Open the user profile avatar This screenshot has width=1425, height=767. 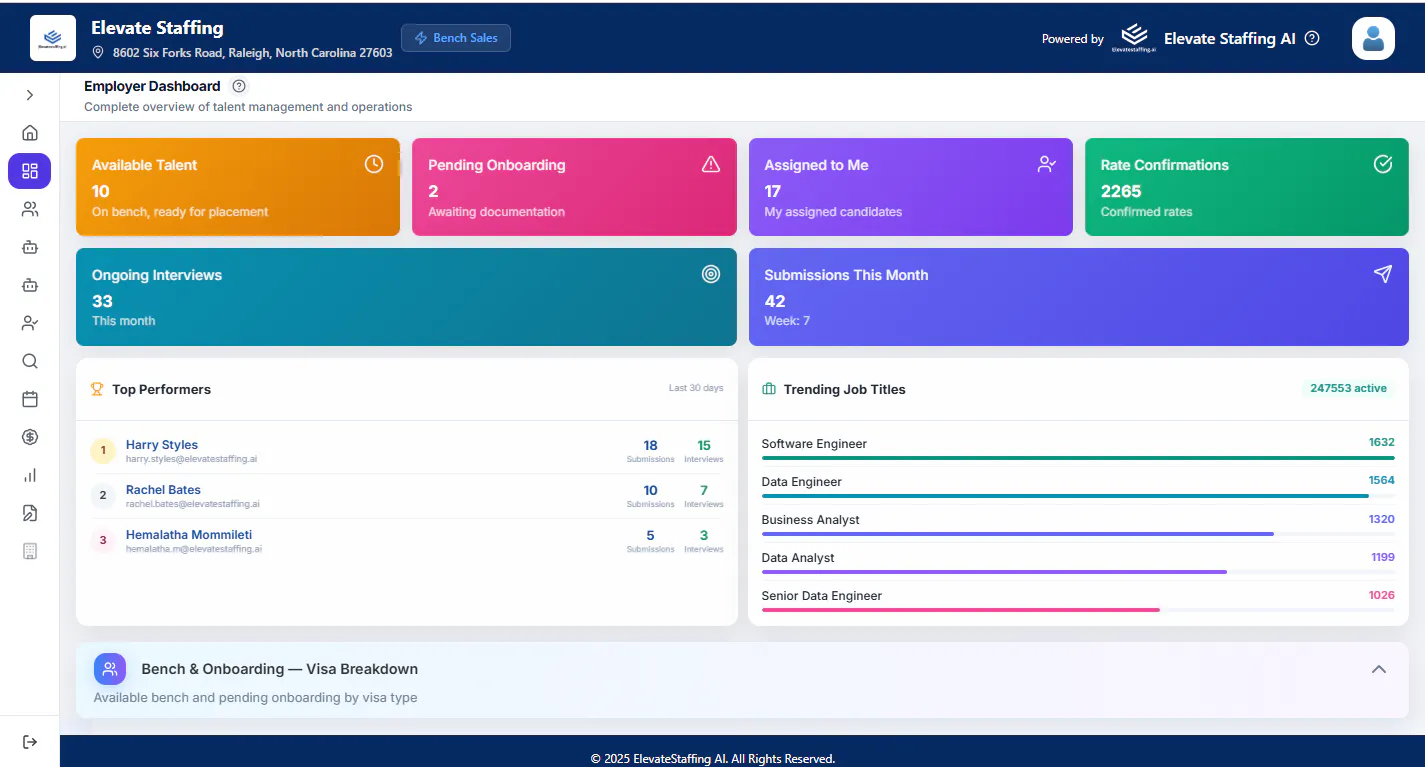pos(1373,39)
